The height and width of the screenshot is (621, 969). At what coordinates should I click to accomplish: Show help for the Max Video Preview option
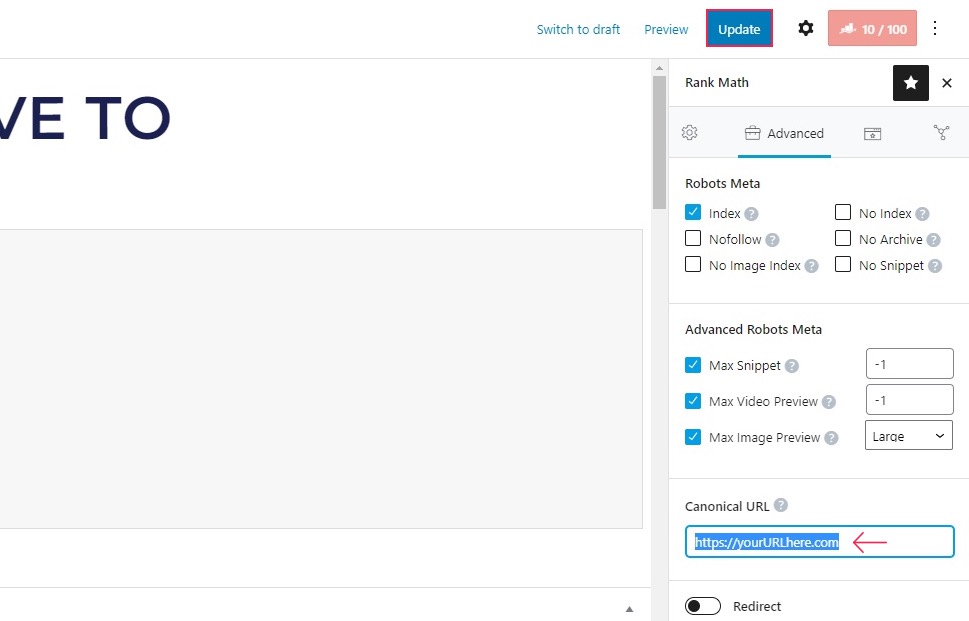coord(829,402)
